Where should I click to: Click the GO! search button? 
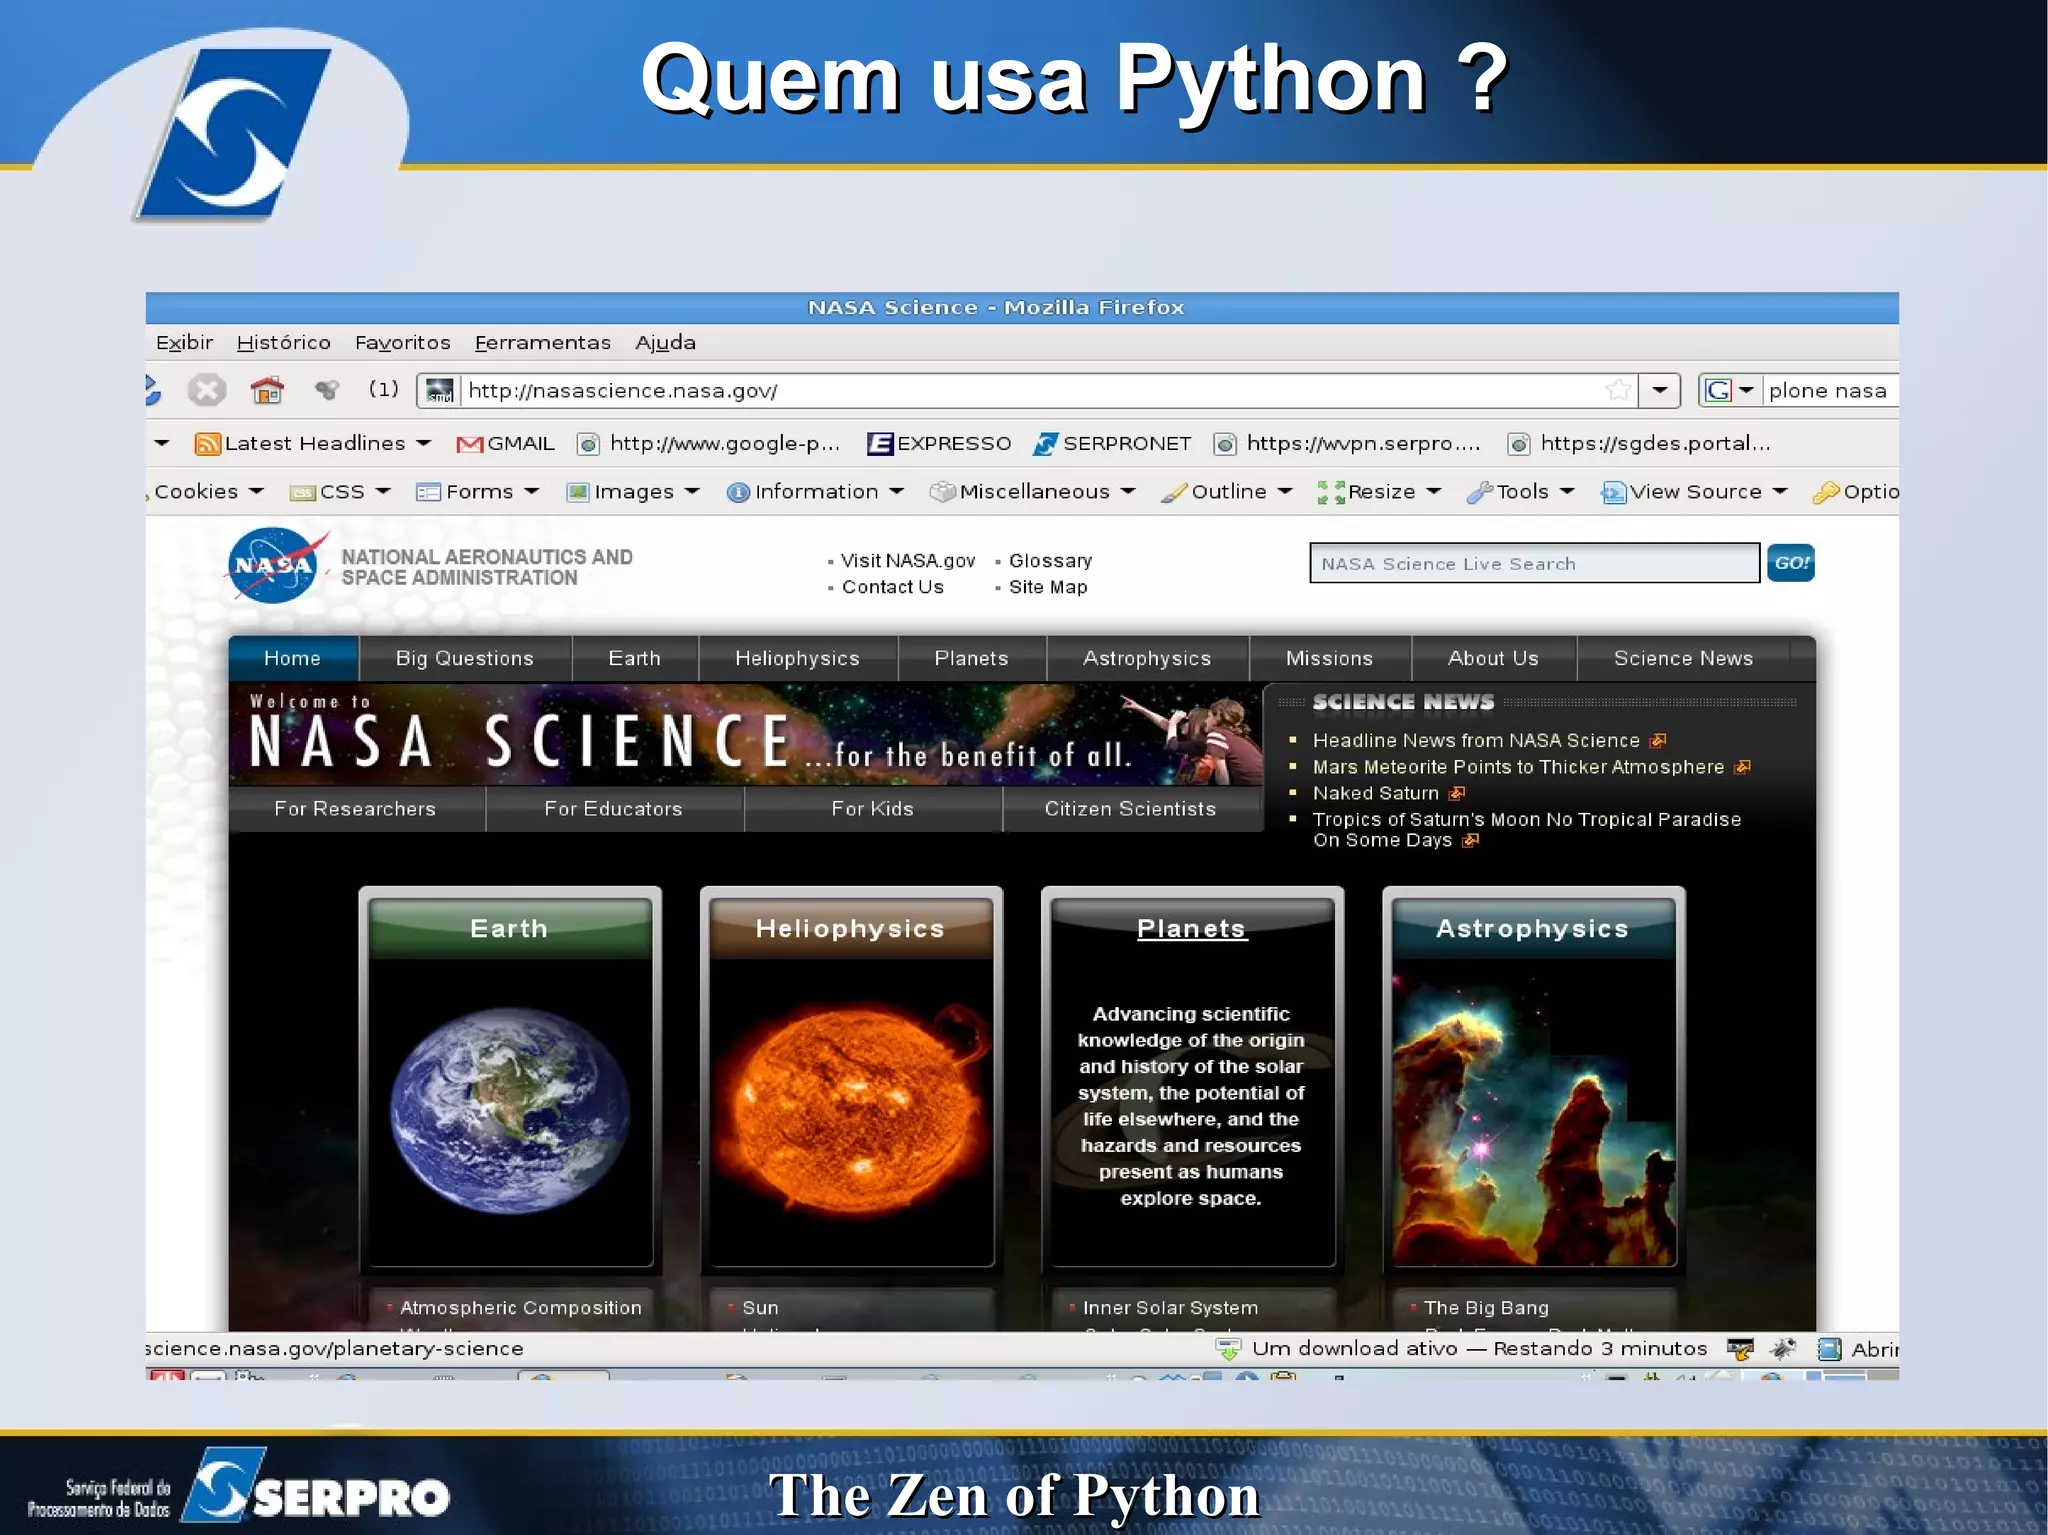(x=1791, y=563)
